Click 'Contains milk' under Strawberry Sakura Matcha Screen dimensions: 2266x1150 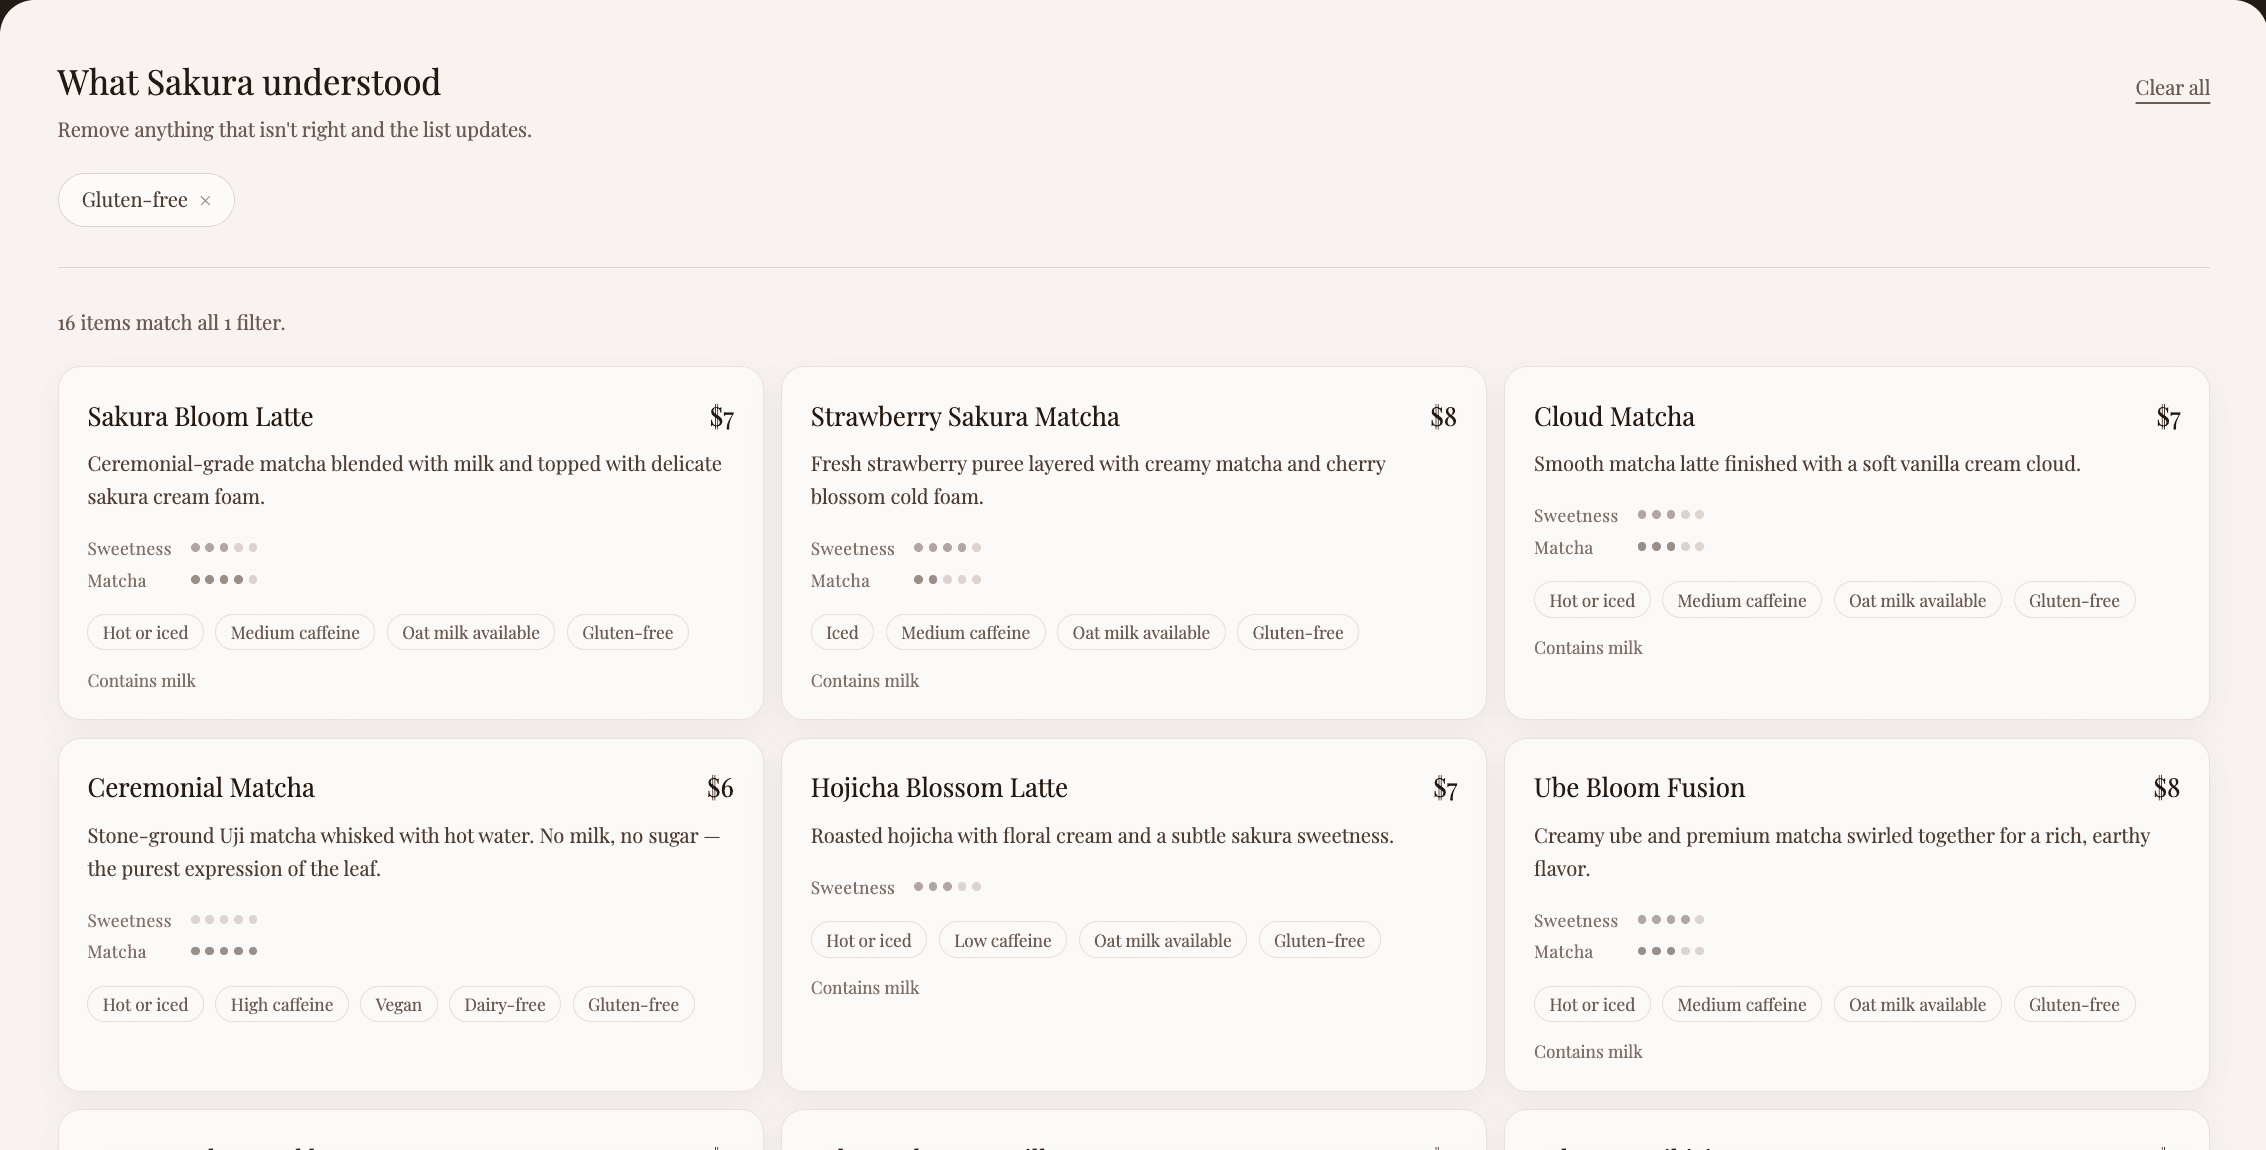pyautogui.click(x=865, y=681)
